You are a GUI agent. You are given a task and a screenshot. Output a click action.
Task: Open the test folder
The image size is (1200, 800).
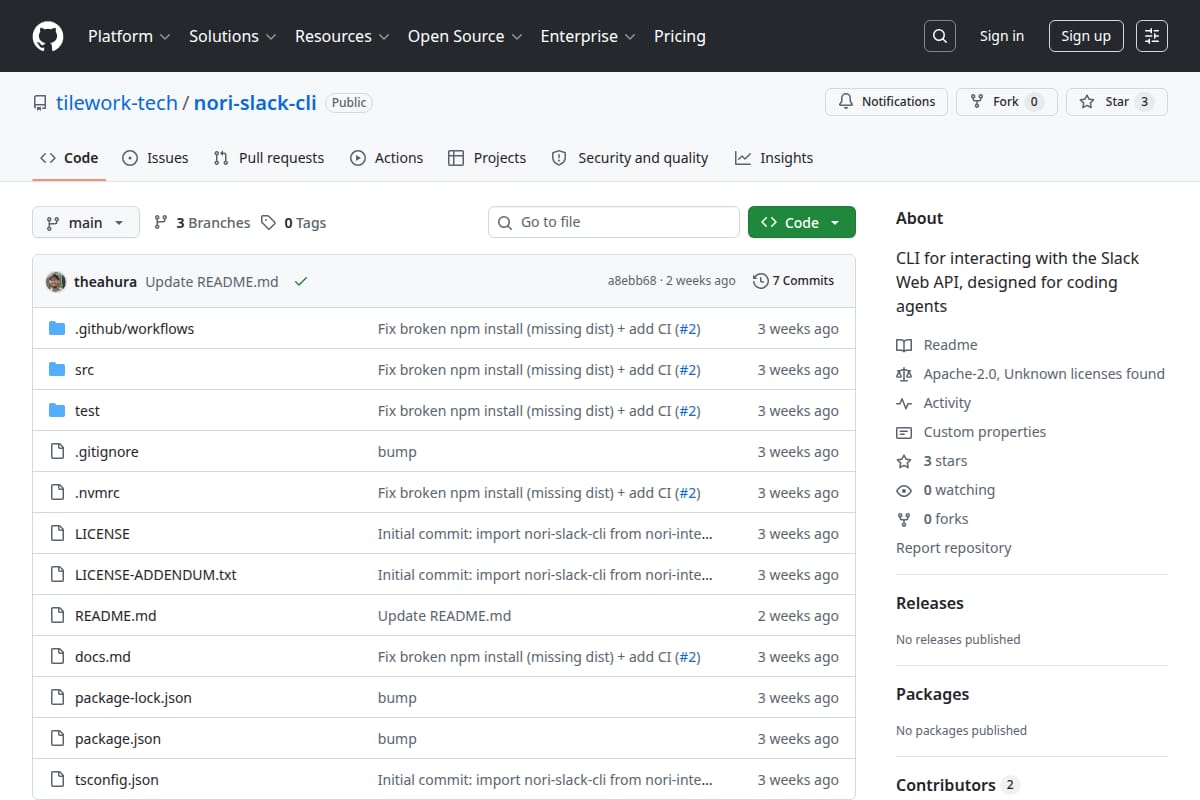(x=87, y=411)
